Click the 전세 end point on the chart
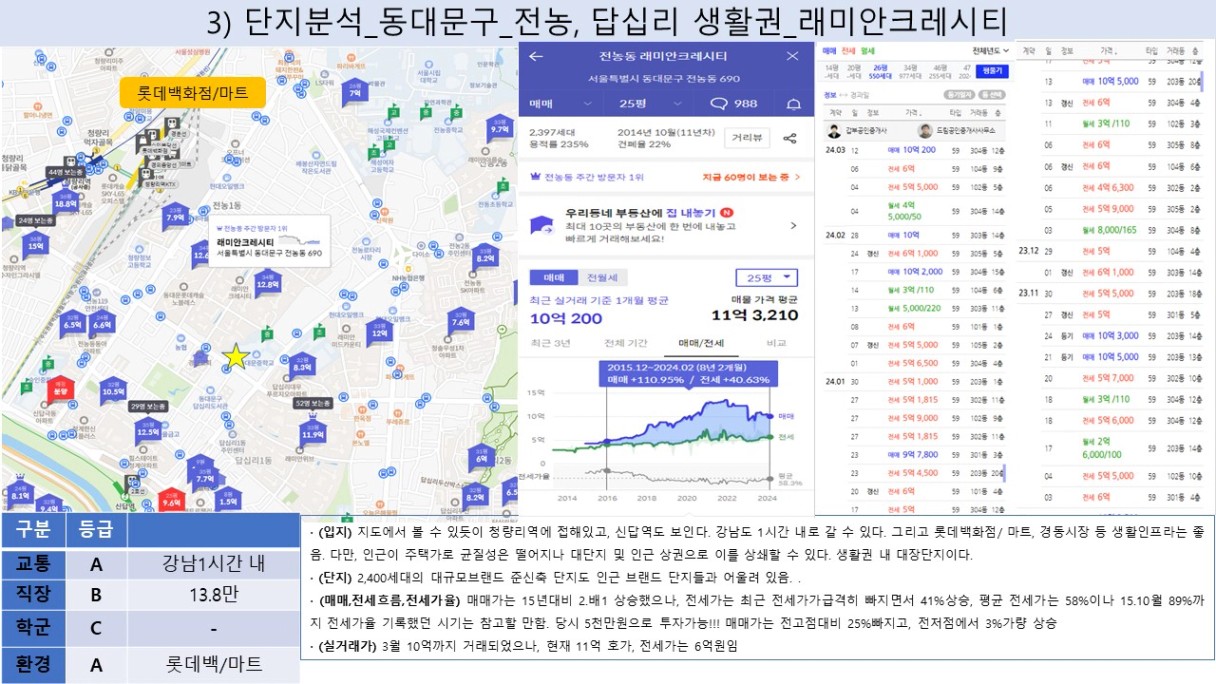The image size is (1216, 684). click(769, 437)
